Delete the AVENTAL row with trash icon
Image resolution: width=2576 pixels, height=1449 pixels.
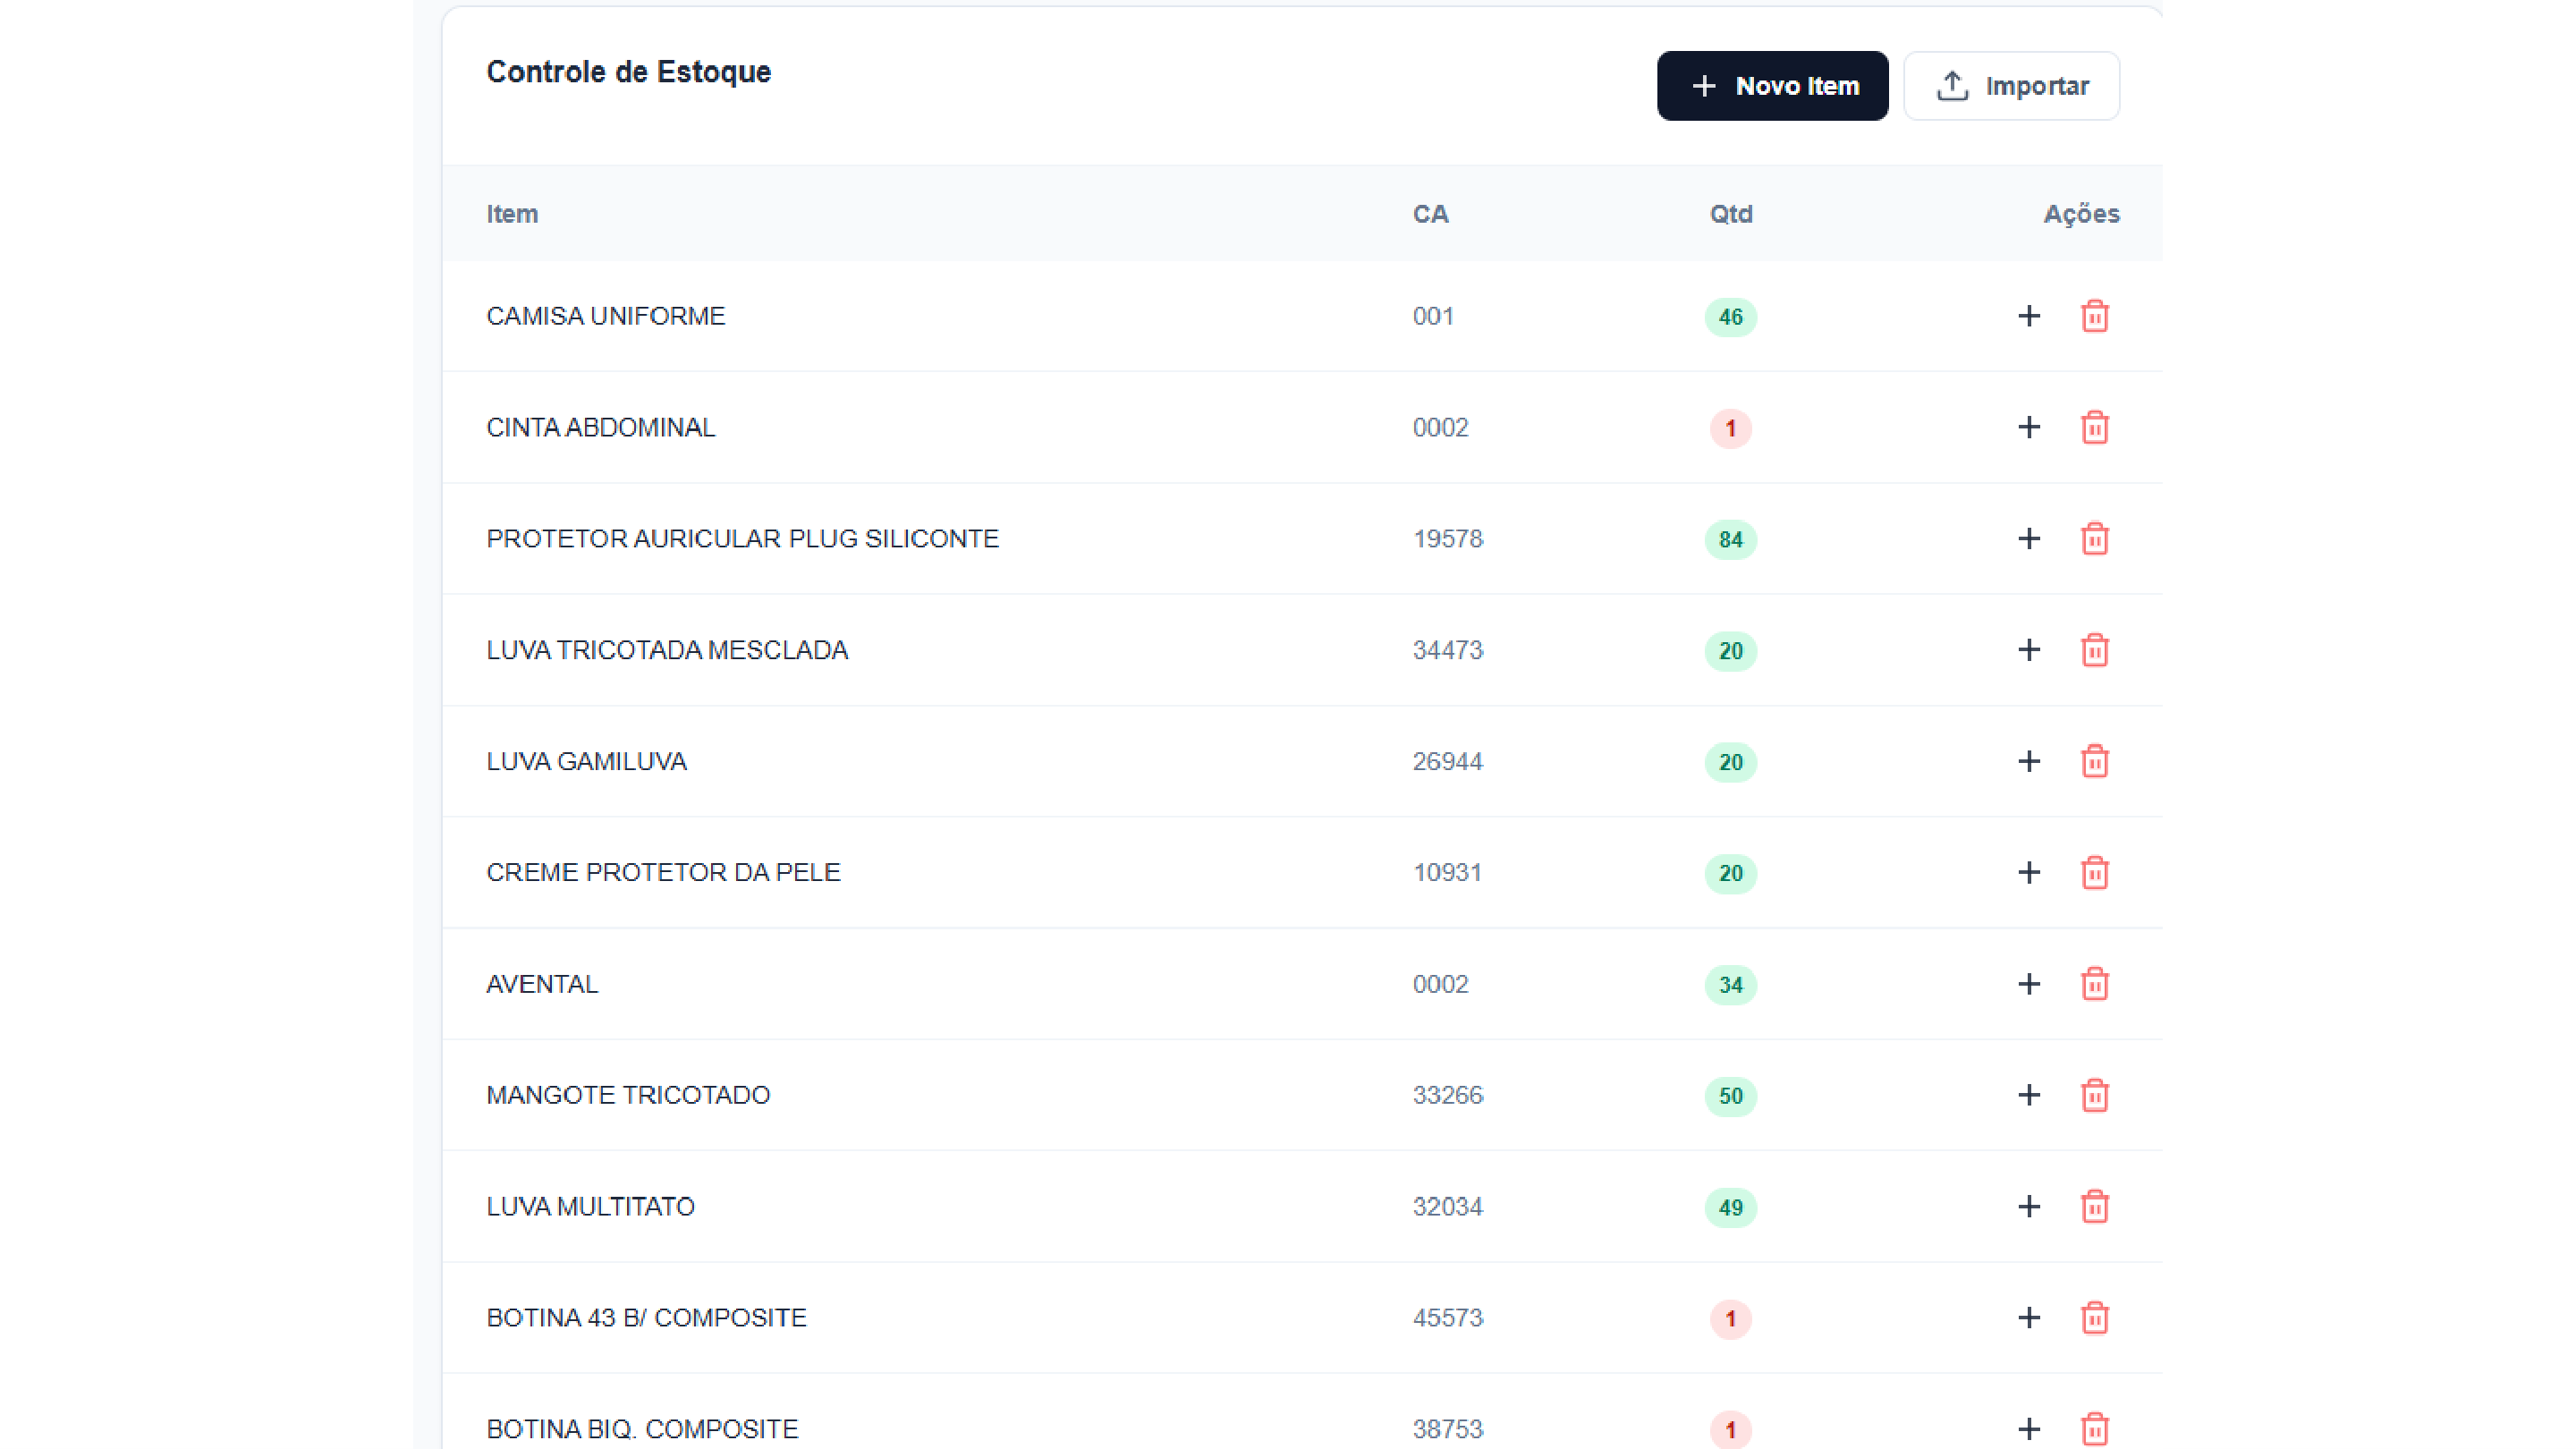click(x=2094, y=984)
